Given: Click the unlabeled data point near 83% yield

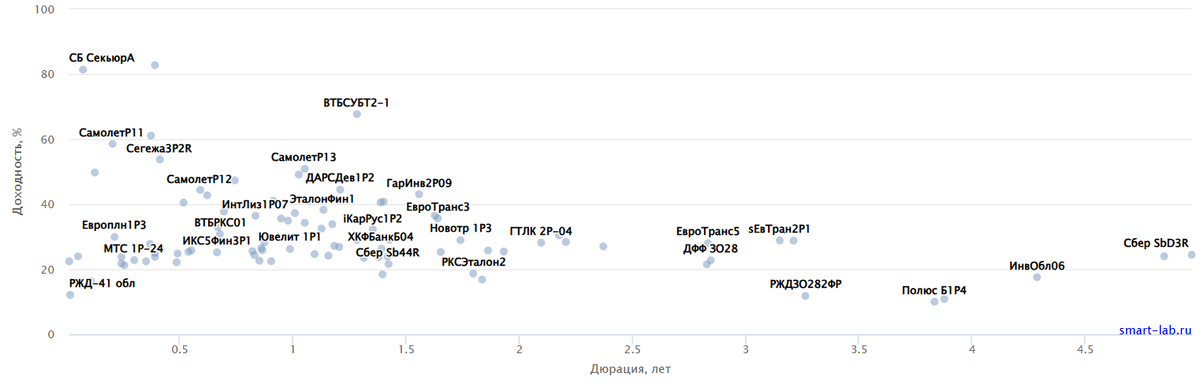Looking at the screenshot, I should [x=155, y=65].
